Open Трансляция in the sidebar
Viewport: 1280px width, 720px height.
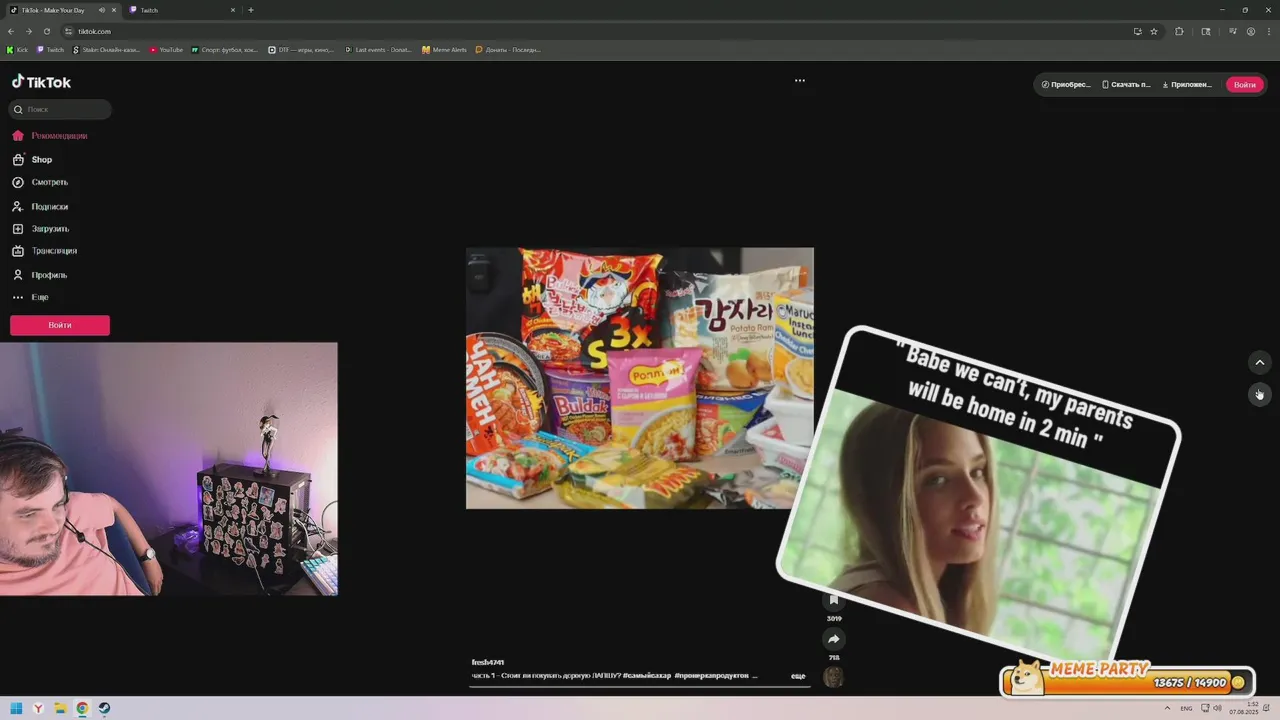[x=45, y=251]
